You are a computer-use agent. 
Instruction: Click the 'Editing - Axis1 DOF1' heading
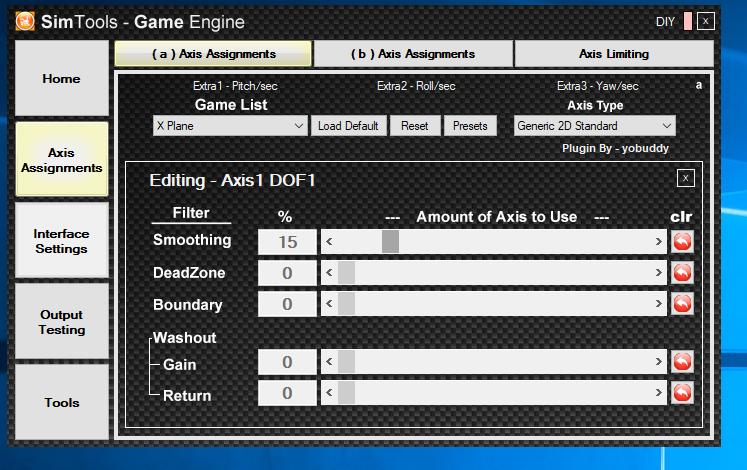pyautogui.click(x=232, y=180)
